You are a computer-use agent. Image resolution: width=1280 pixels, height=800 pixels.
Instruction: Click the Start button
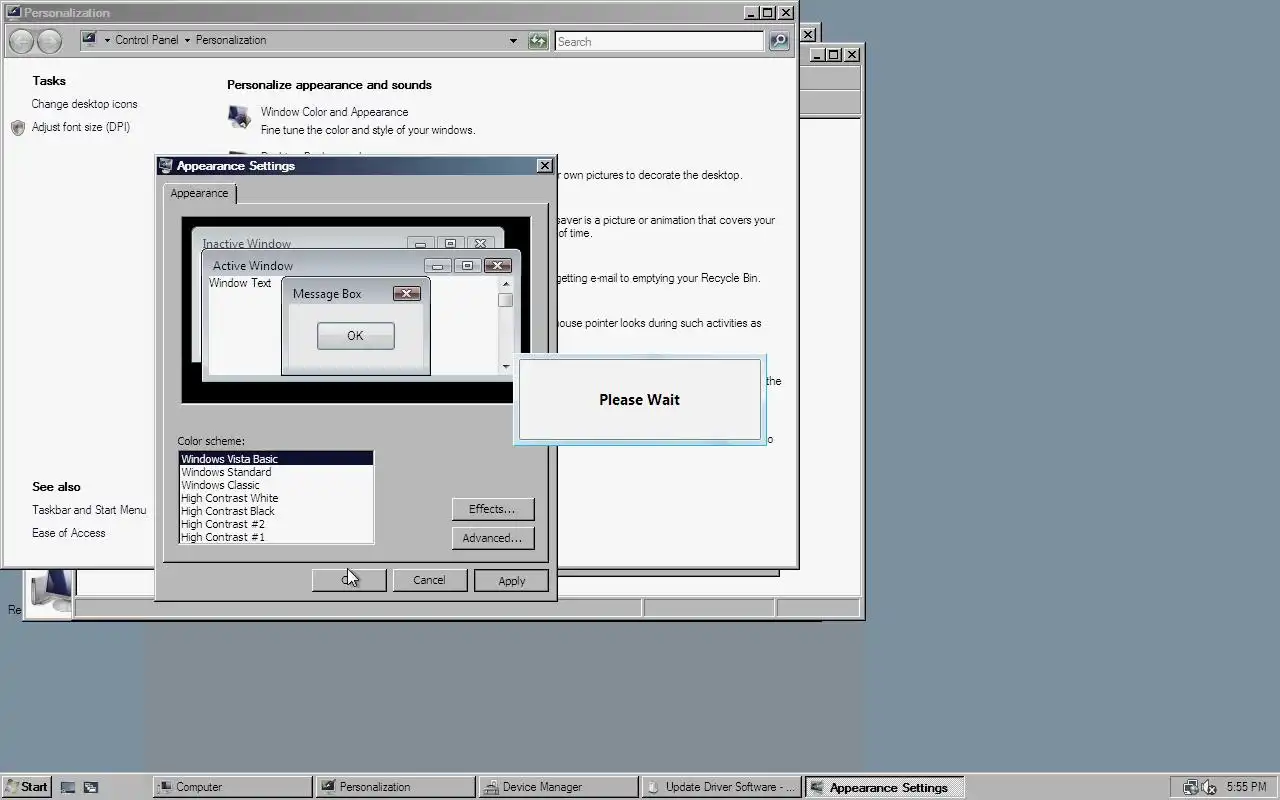click(26, 787)
